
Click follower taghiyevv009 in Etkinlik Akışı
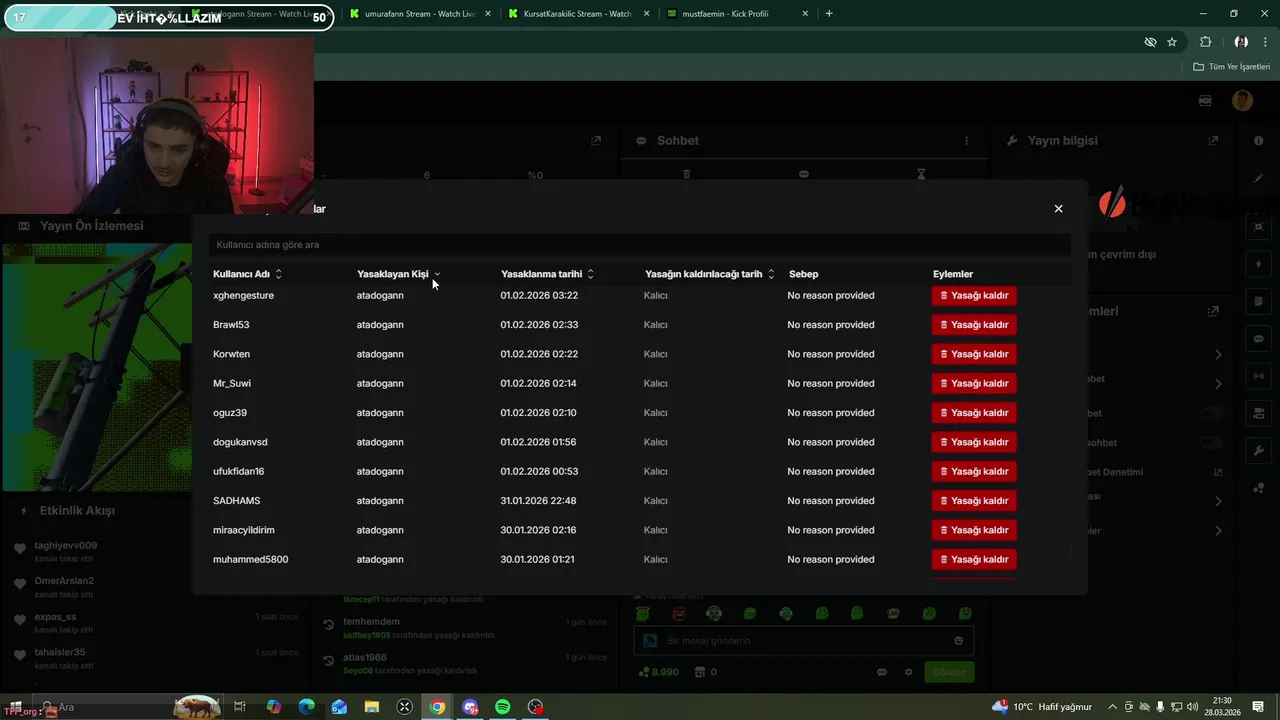click(66, 546)
